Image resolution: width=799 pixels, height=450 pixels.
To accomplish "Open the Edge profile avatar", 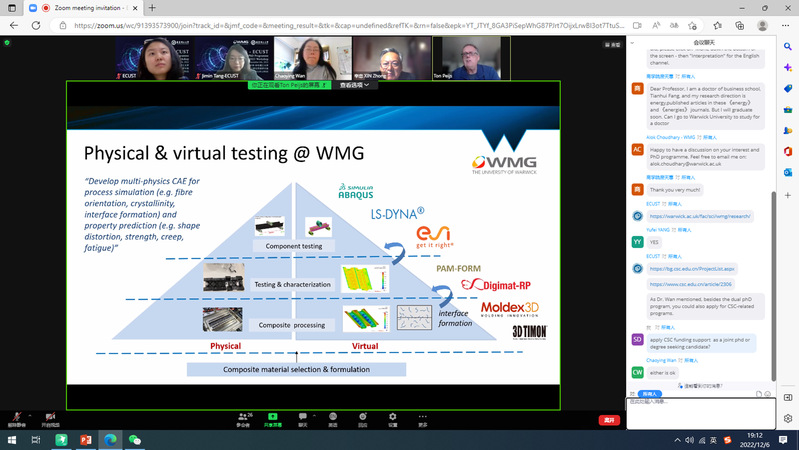I will (x=762, y=25).
